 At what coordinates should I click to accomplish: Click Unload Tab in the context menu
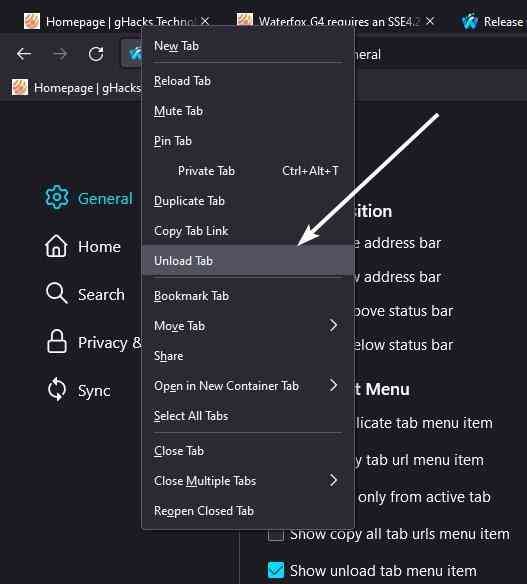click(248, 261)
